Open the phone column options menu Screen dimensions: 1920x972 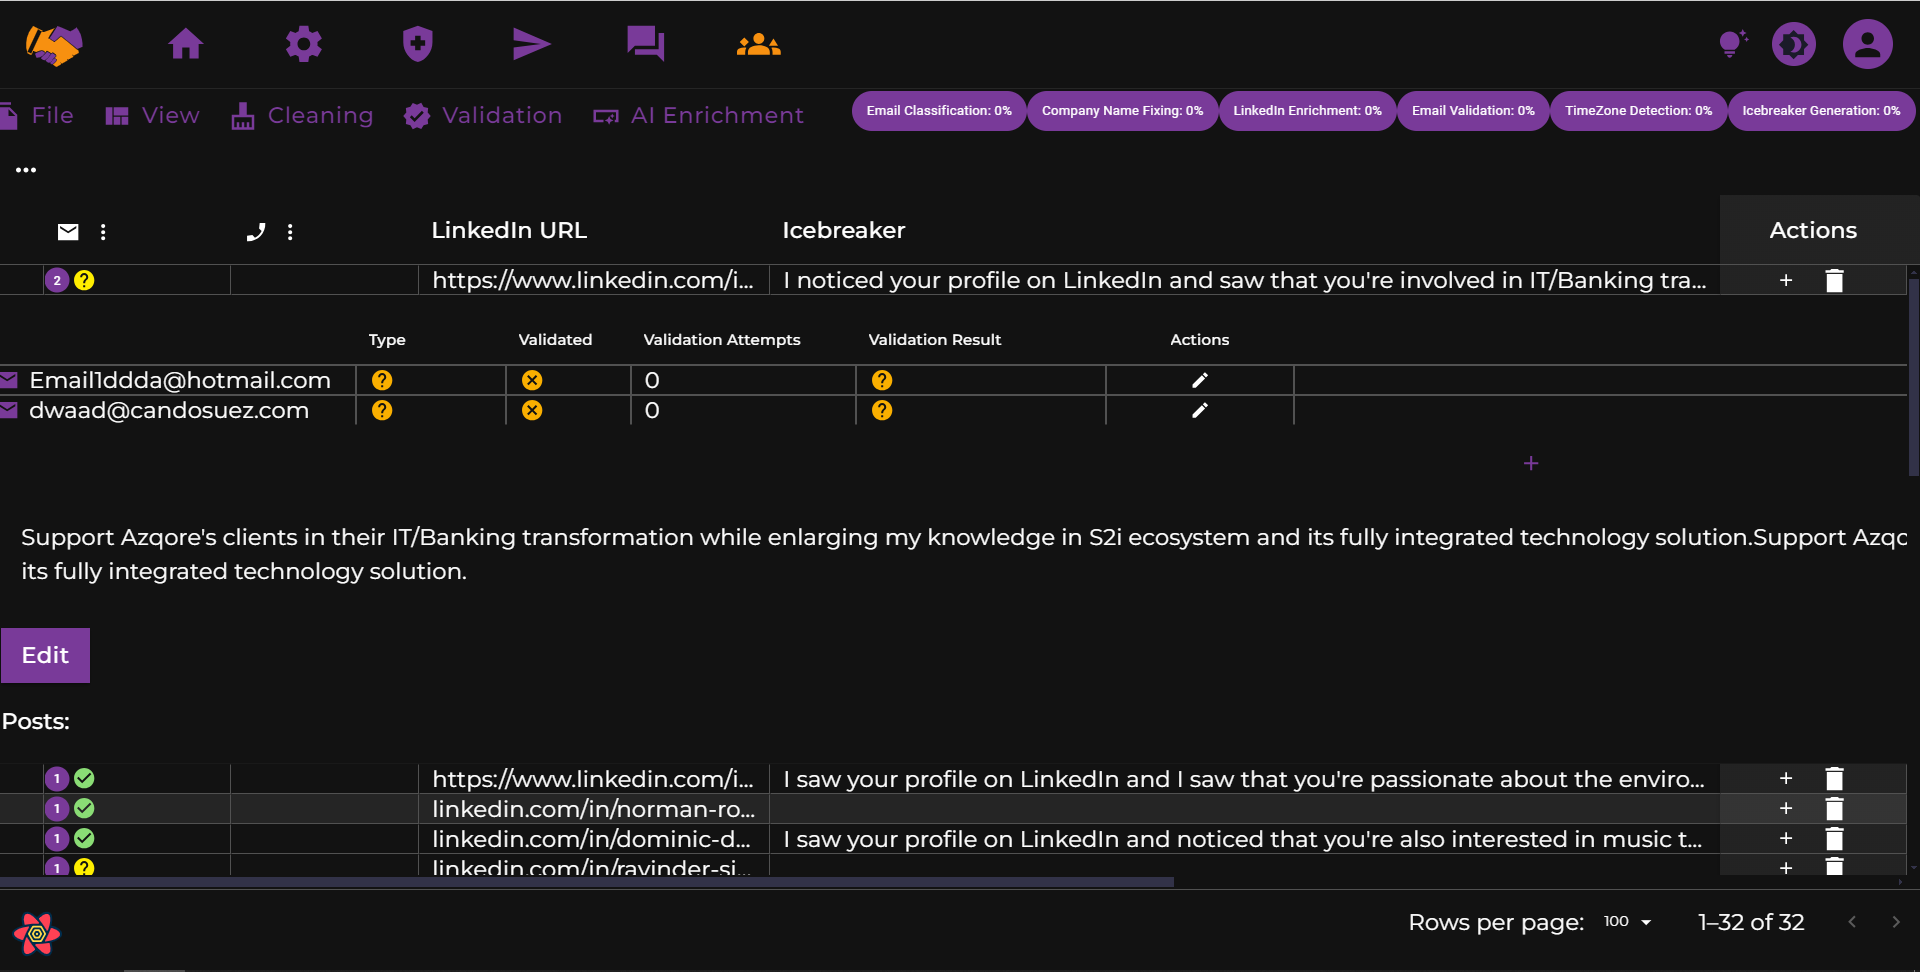(290, 232)
